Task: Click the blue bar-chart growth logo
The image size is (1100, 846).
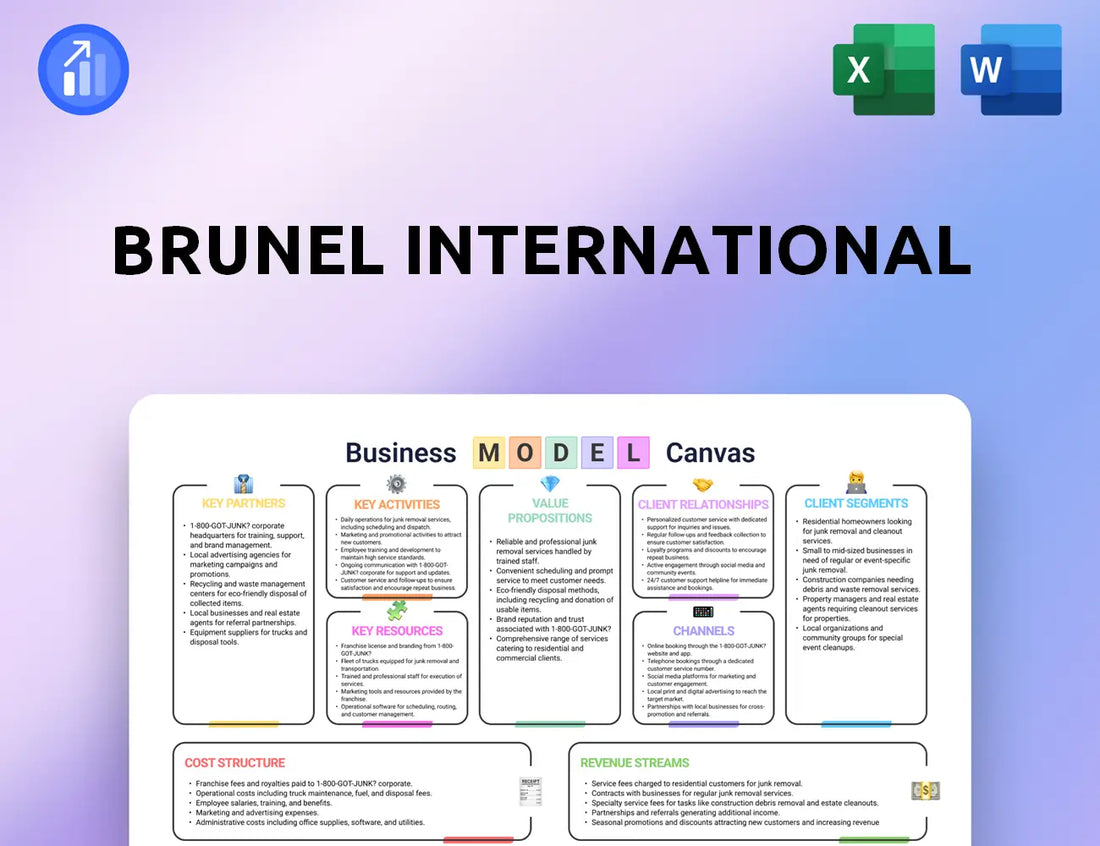Action: [x=83, y=69]
